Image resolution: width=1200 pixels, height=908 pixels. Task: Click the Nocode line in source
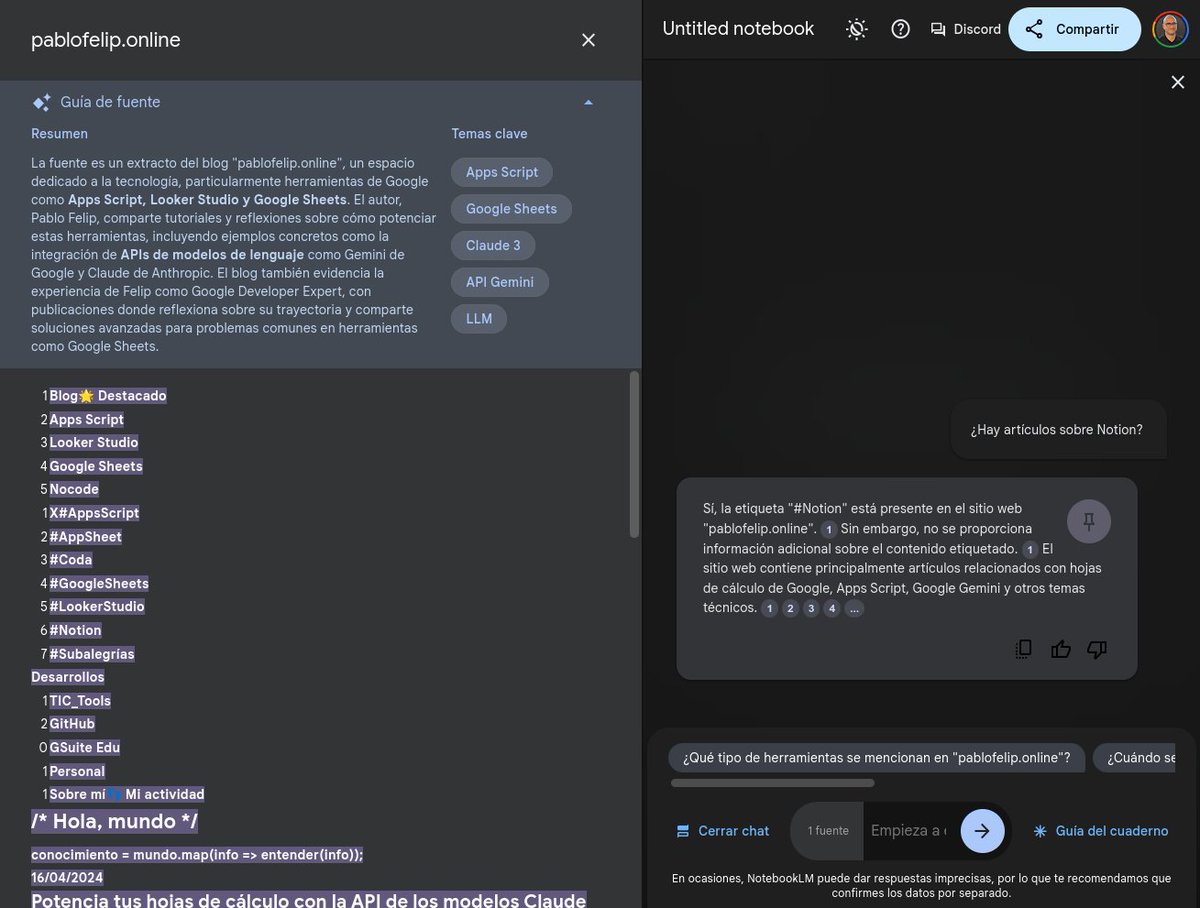tap(74, 489)
